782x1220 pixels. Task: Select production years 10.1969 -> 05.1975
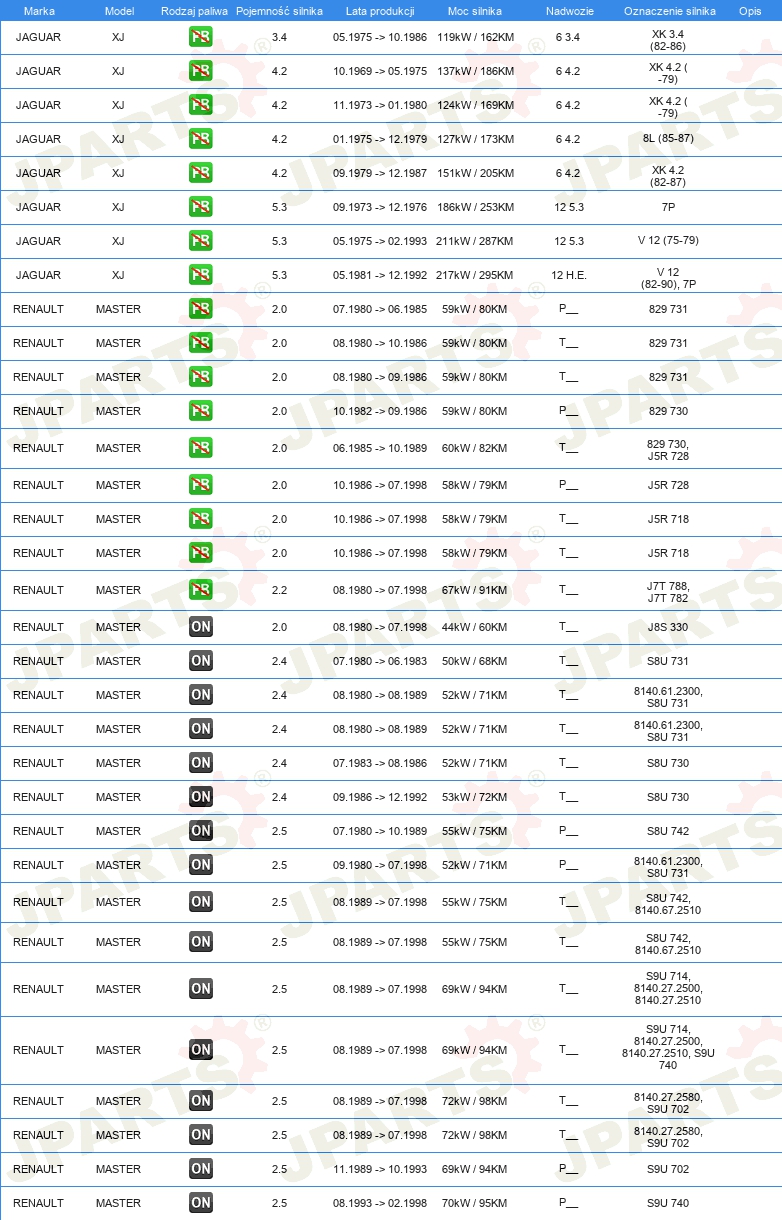coord(380,71)
